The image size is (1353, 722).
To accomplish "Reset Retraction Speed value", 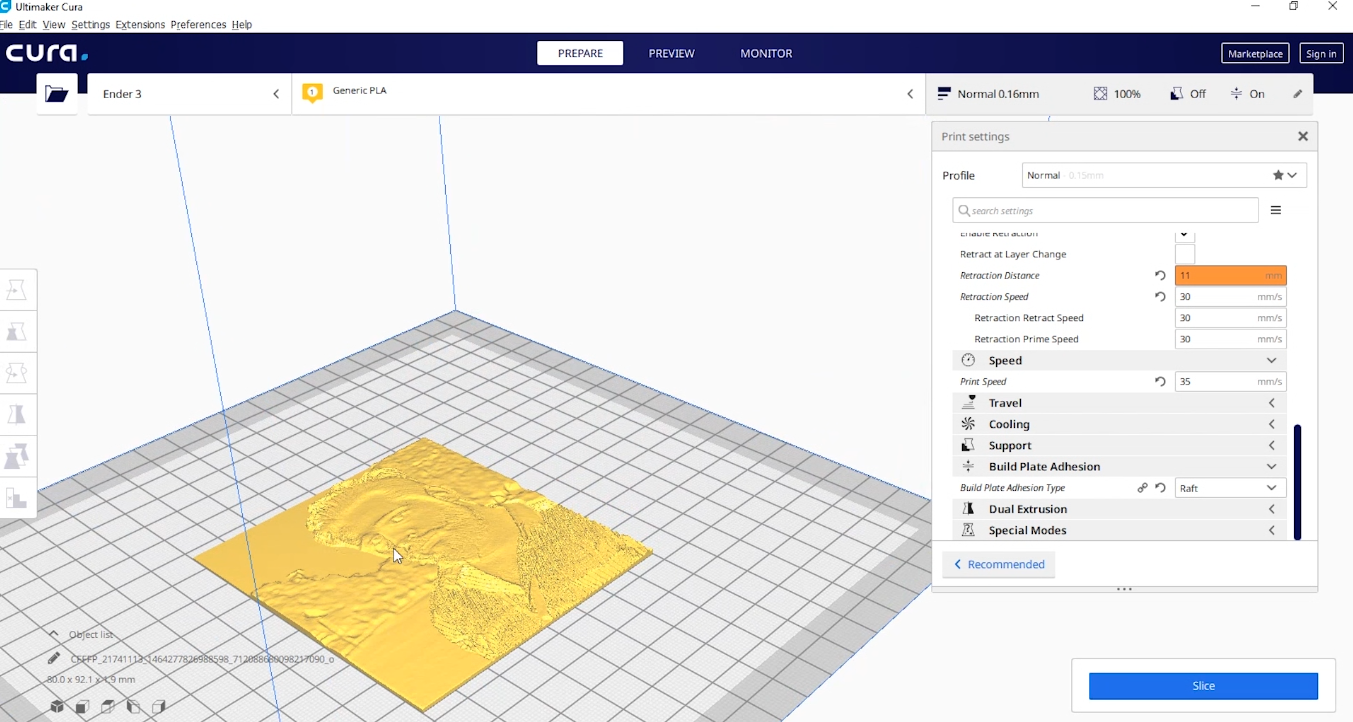I will tap(1160, 296).
